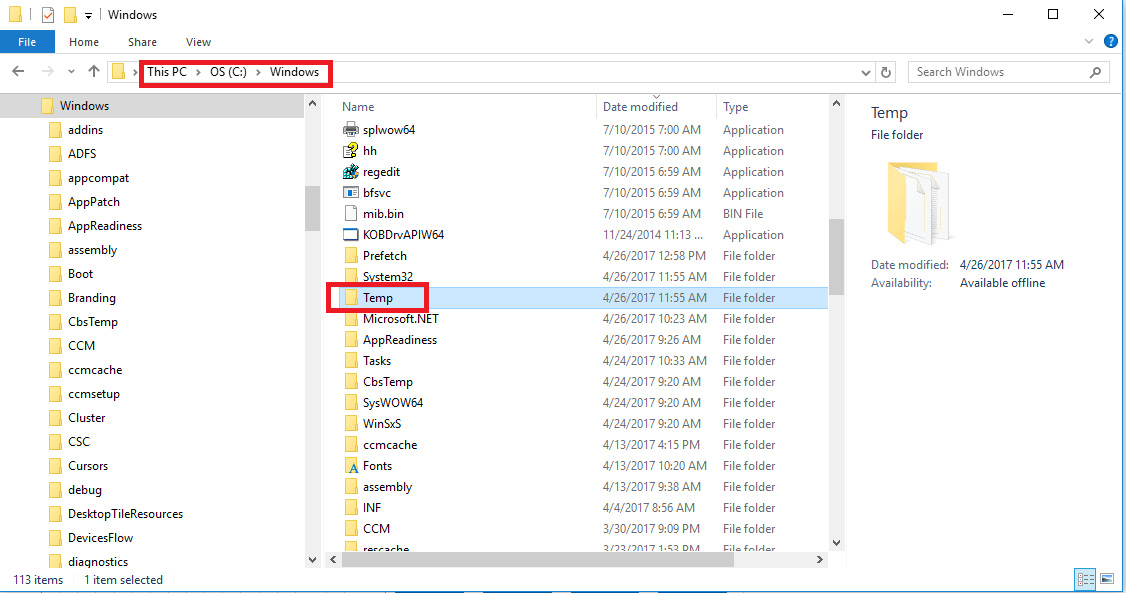This screenshot has width=1126, height=593.
Task: Click the navigation pane scrollbar thumb
Action: tap(312, 208)
